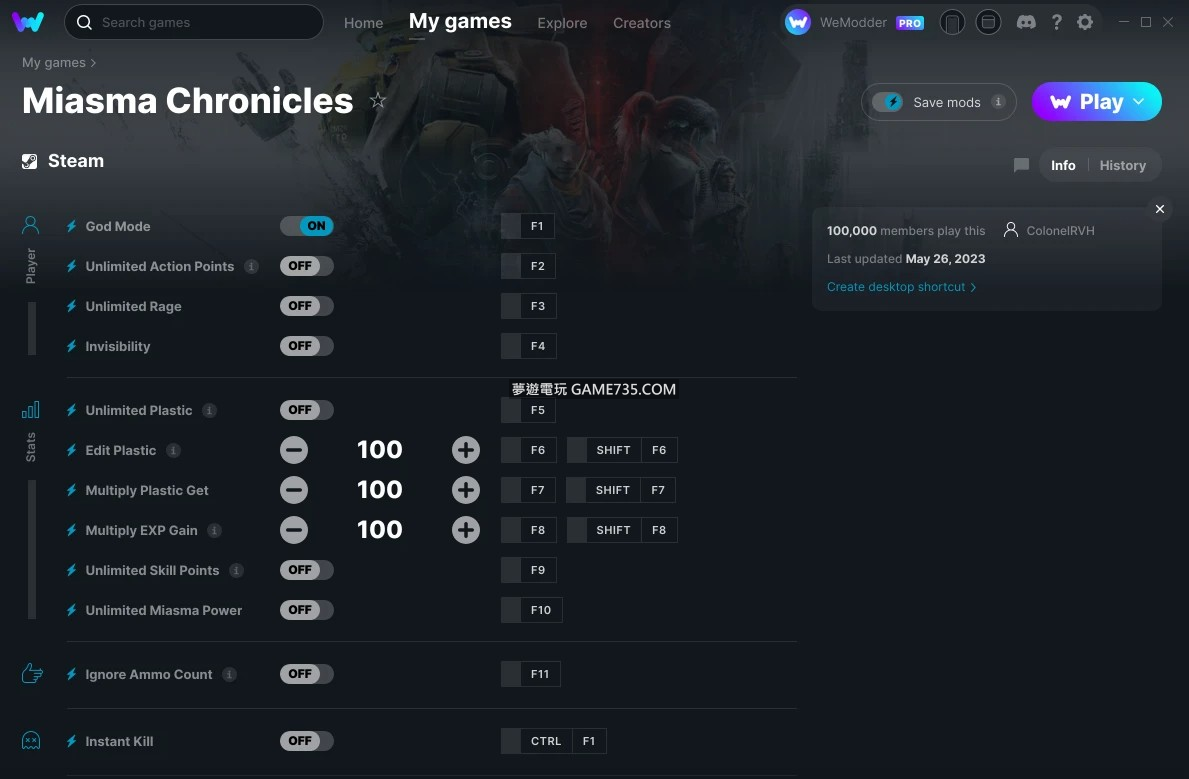Click the info icon beside Unlimited Action Points
Screen dimensions: 1189x779
pos(252,267)
